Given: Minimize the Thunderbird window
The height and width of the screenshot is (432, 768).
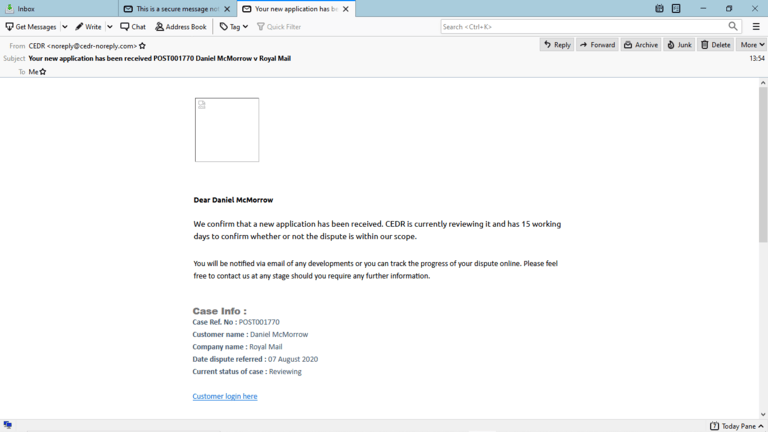Looking at the screenshot, I should pyautogui.click(x=703, y=8).
